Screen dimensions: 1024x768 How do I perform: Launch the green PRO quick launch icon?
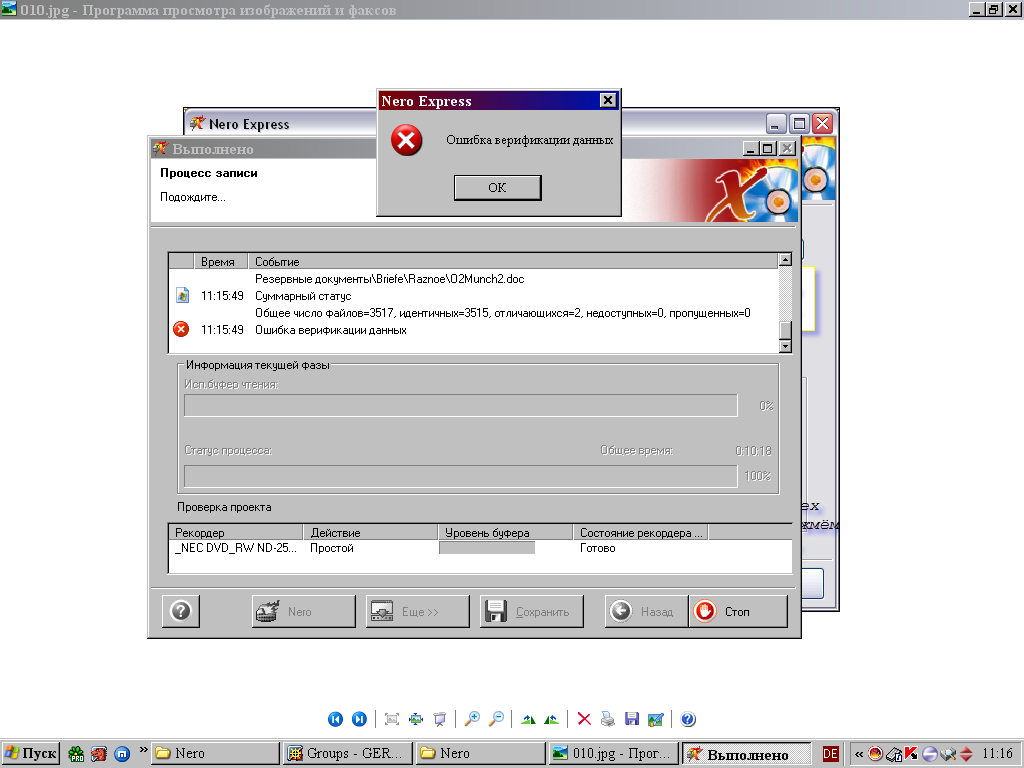point(76,754)
